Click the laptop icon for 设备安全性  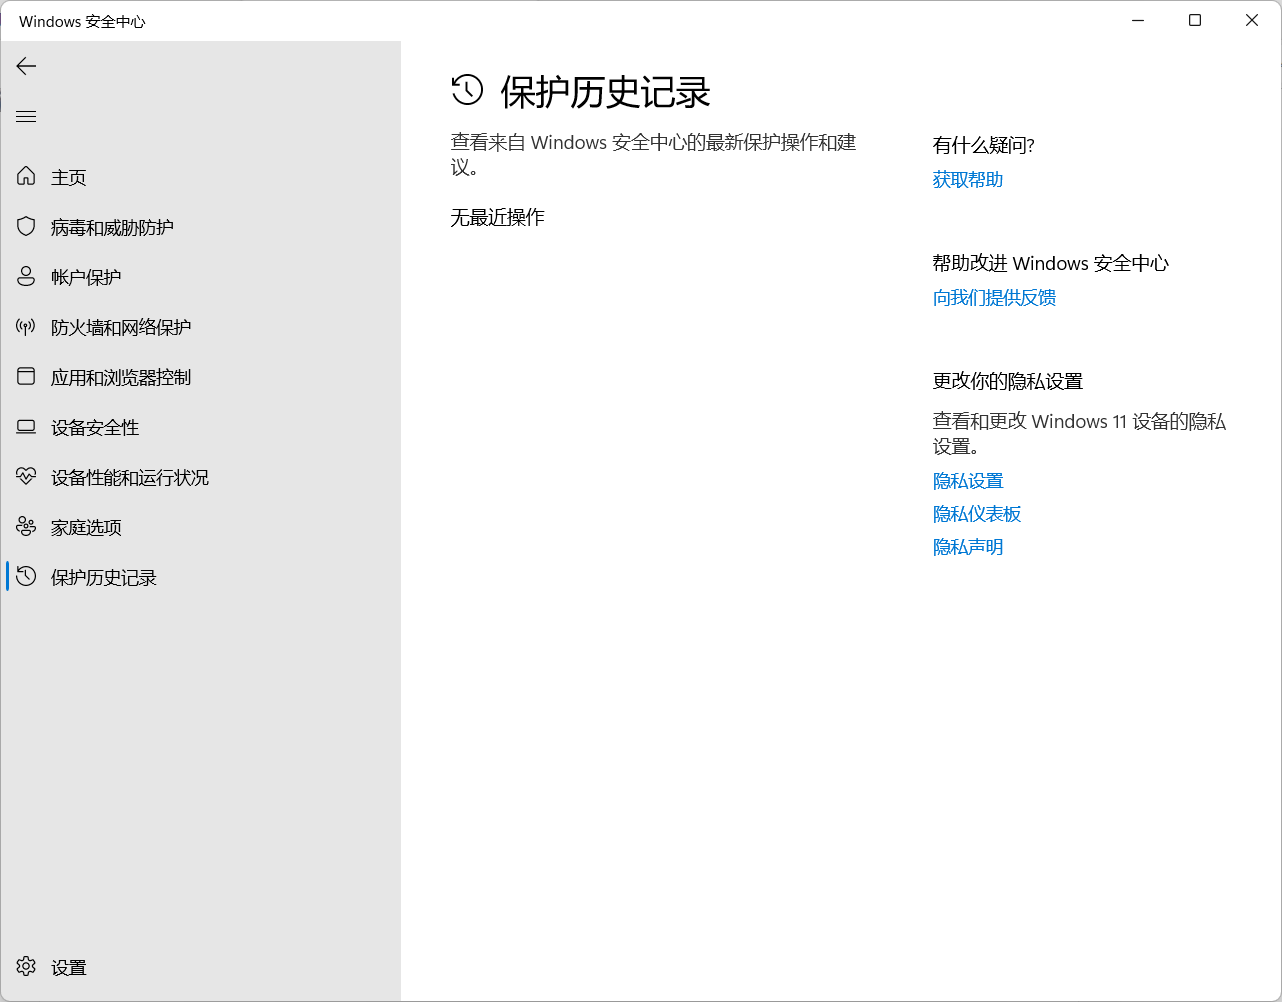(x=26, y=427)
